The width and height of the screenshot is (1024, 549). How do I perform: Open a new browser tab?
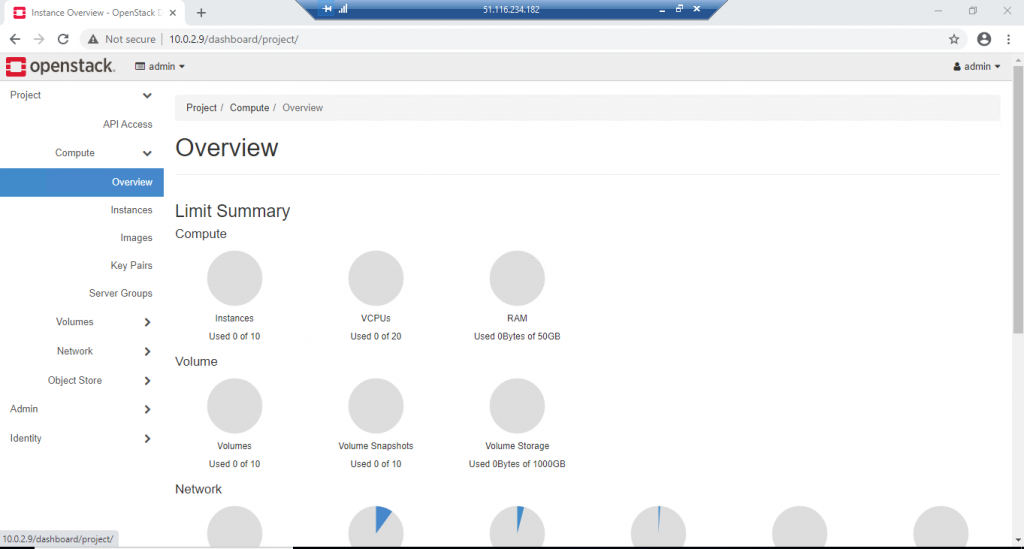pyautogui.click(x=201, y=13)
